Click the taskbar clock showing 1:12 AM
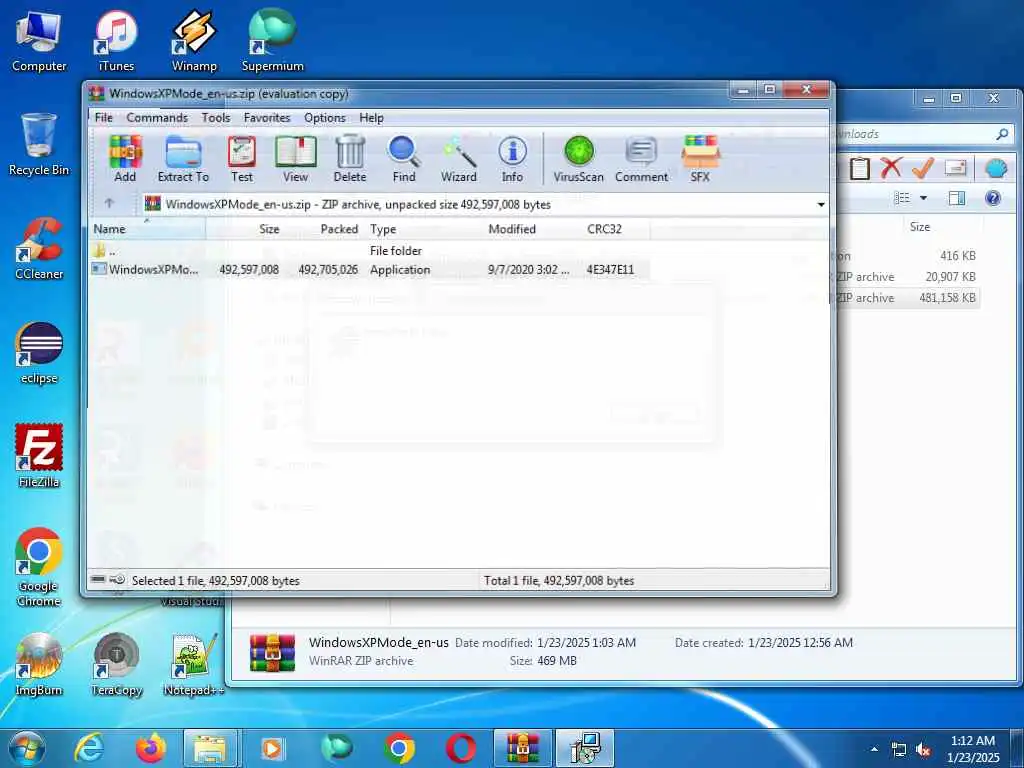Viewport: 1024px width, 768px height. [x=973, y=749]
